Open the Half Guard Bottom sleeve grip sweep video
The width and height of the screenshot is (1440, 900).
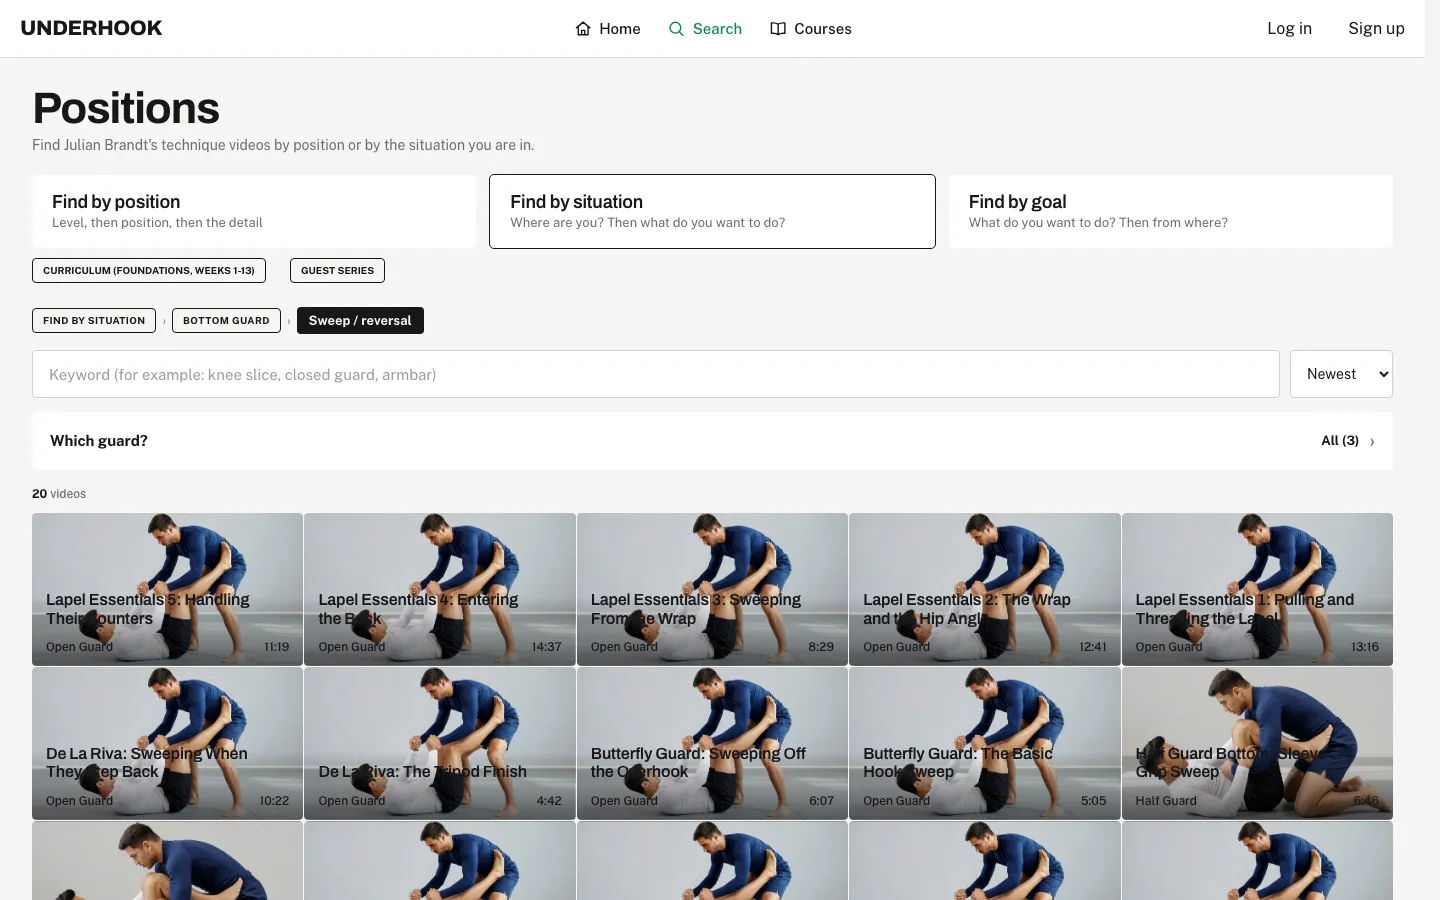[1257, 743]
